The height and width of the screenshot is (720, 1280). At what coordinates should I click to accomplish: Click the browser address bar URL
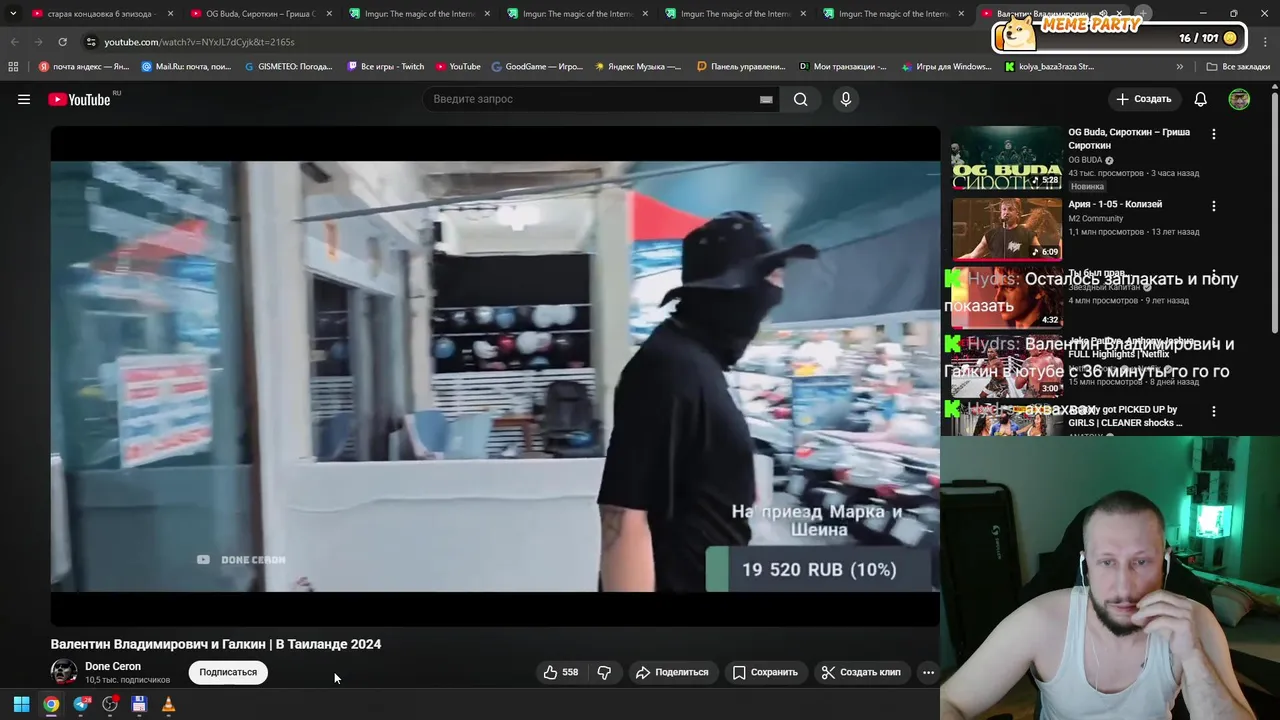tap(199, 42)
